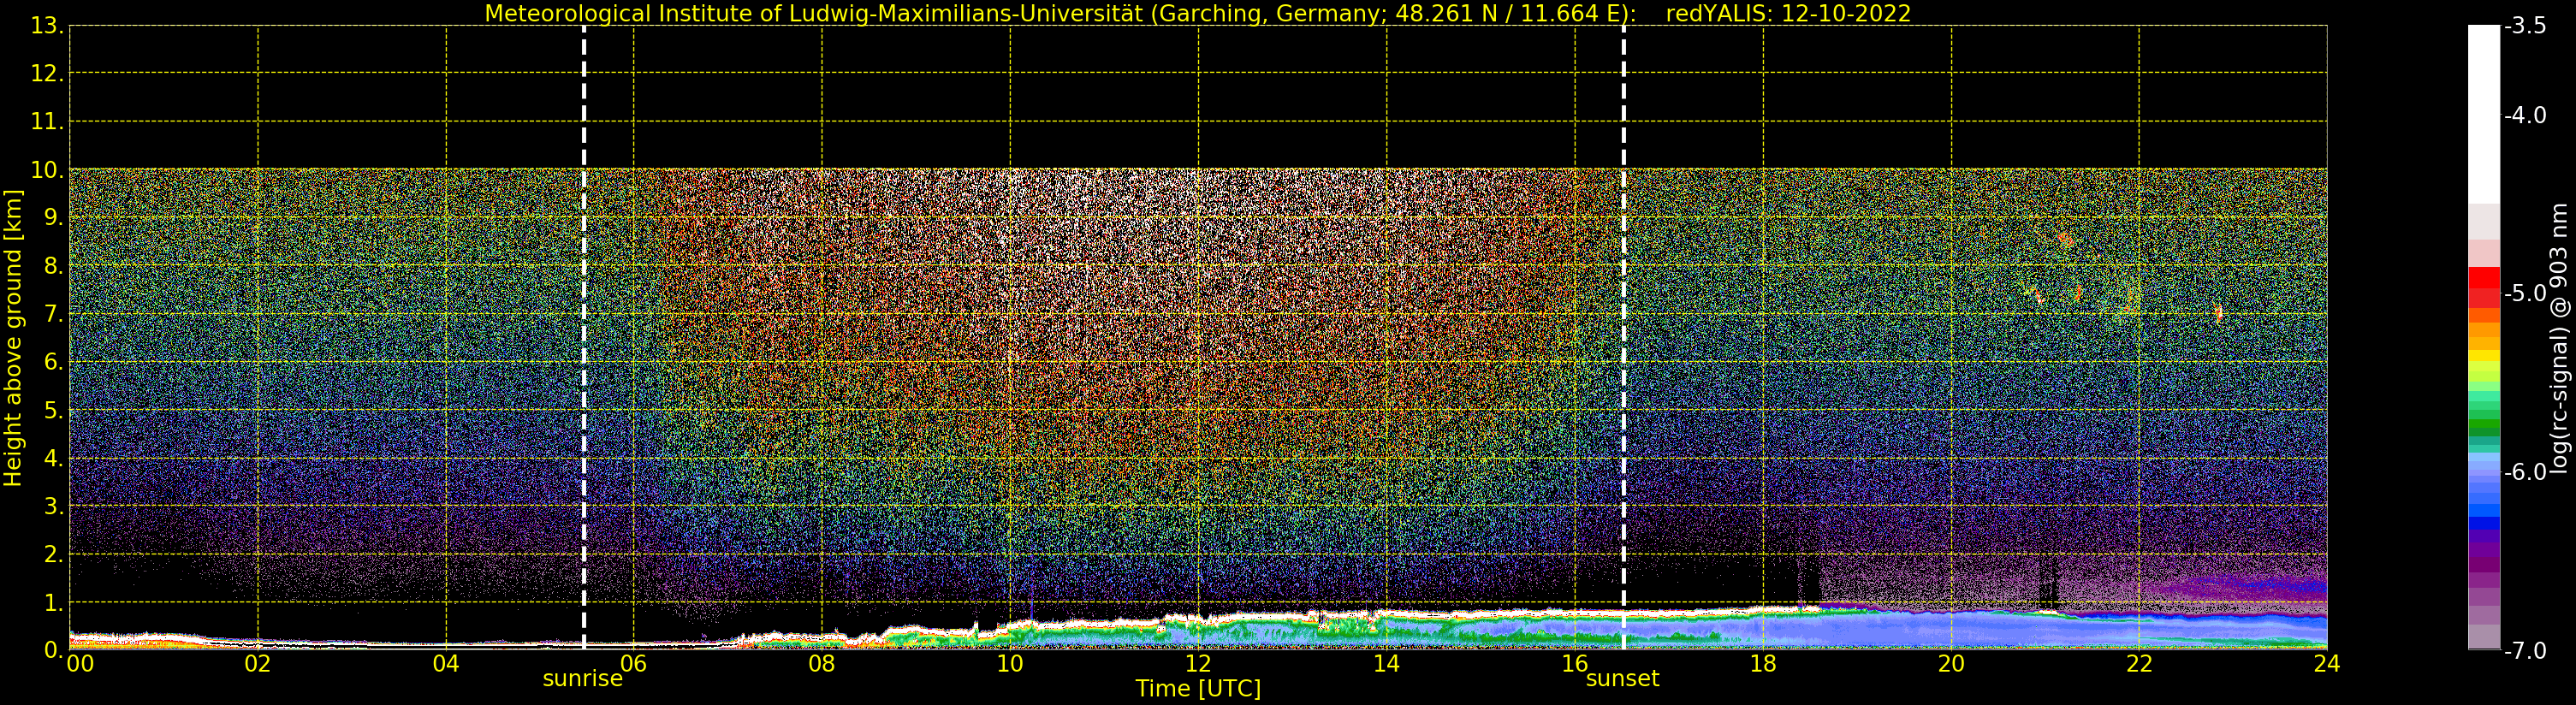The height and width of the screenshot is (705, 2576).
Task: Click the plot title naming the Meteorological Institute
Action: [1197, 13]
